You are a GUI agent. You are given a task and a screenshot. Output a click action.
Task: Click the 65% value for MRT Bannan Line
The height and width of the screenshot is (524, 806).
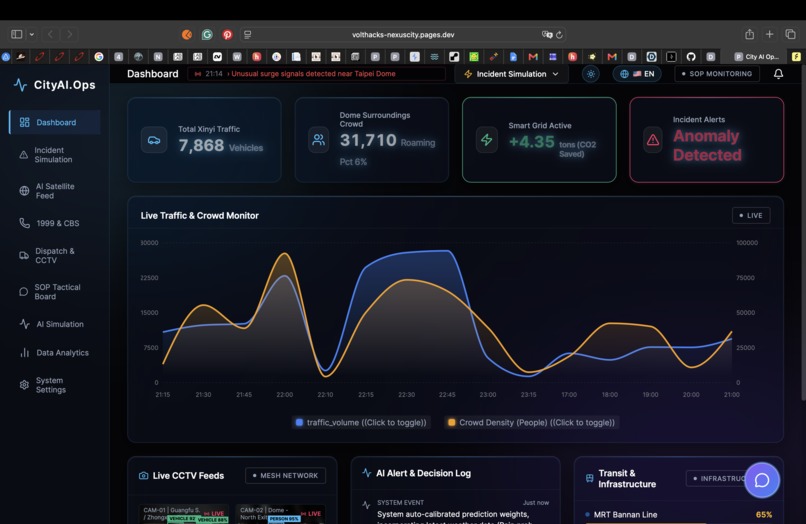(x=764, y=515)
